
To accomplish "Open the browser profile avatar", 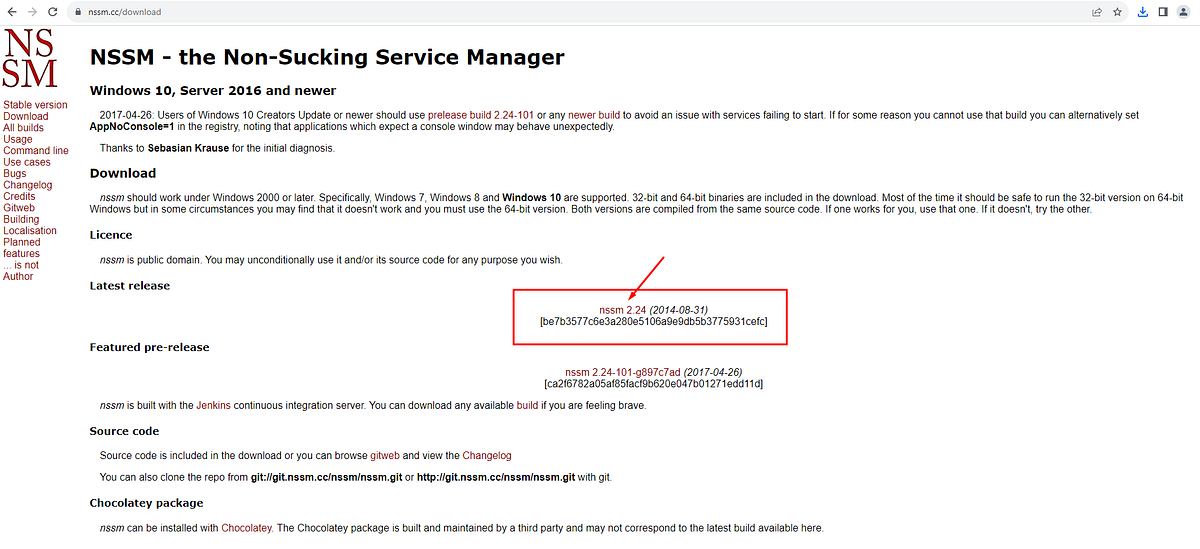I will [x=1184, y=12].
